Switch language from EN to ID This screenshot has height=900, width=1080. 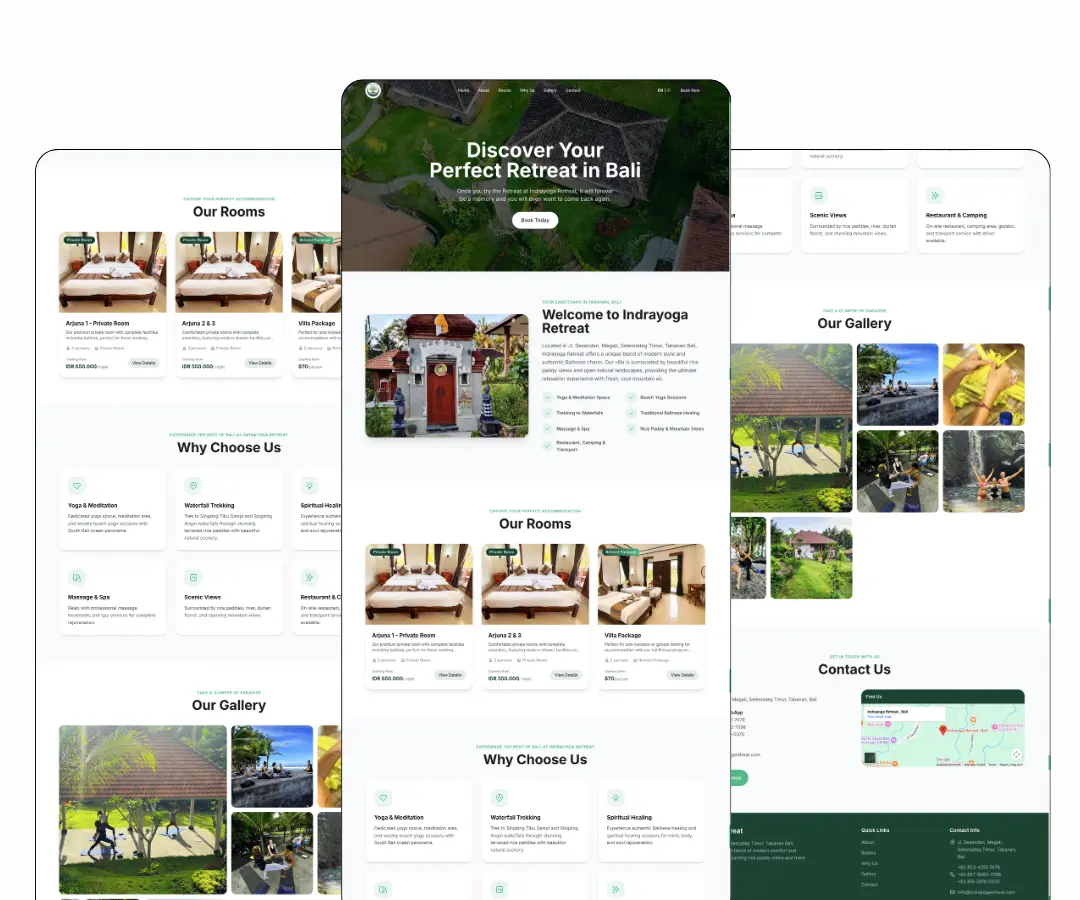[x=667, y=90]
